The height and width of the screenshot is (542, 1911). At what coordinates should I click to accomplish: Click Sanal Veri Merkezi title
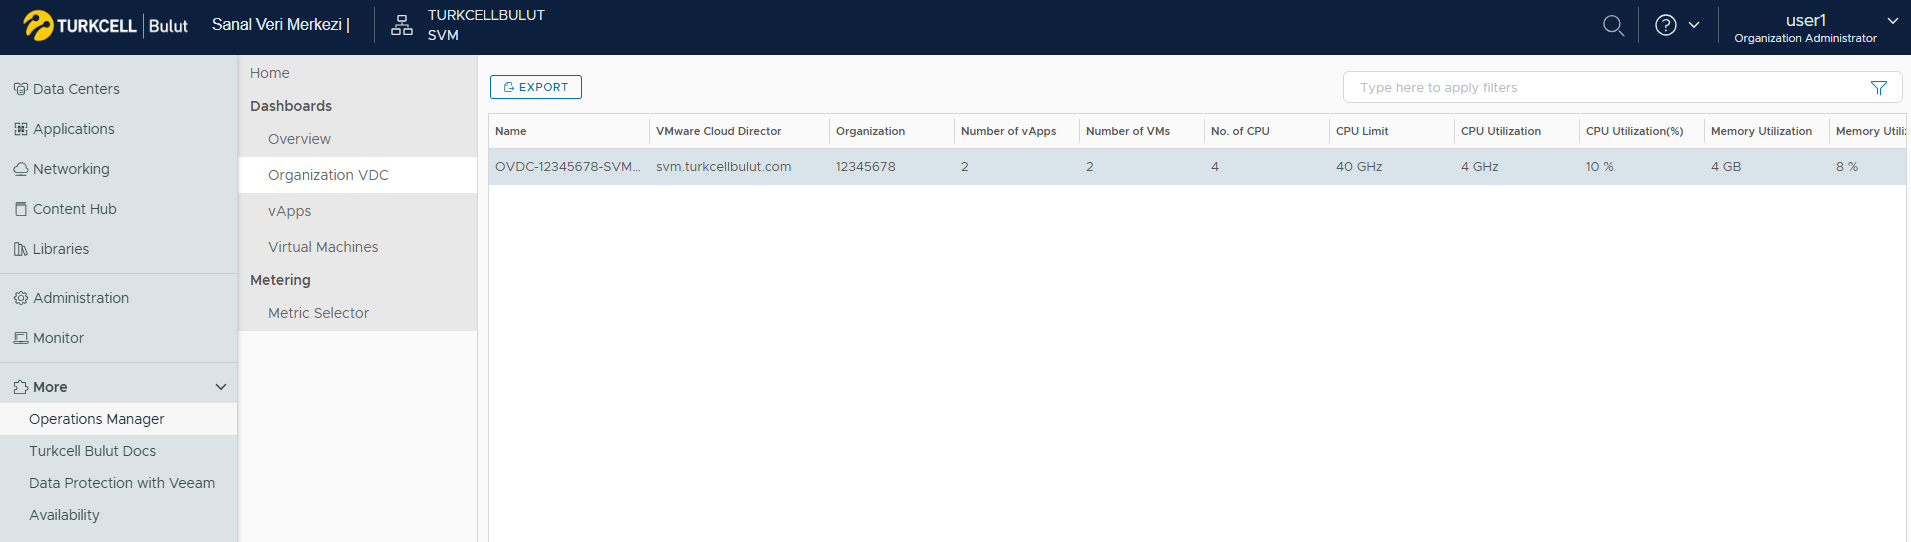coord(280,25)
